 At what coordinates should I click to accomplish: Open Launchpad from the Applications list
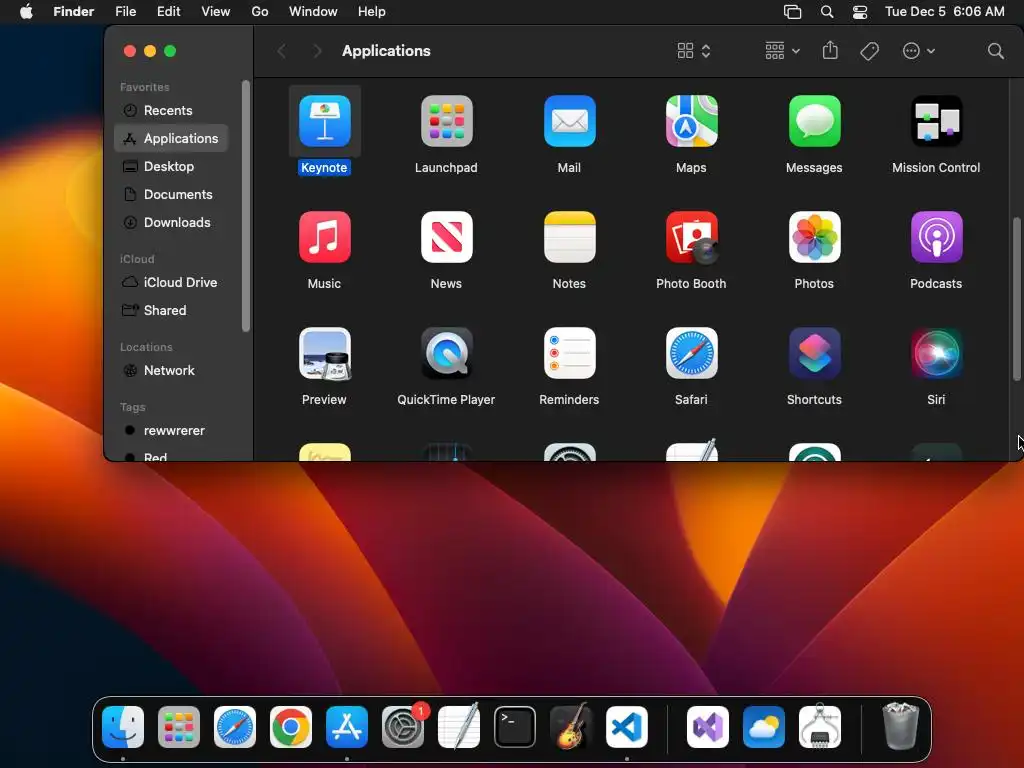tap(447, 121)
